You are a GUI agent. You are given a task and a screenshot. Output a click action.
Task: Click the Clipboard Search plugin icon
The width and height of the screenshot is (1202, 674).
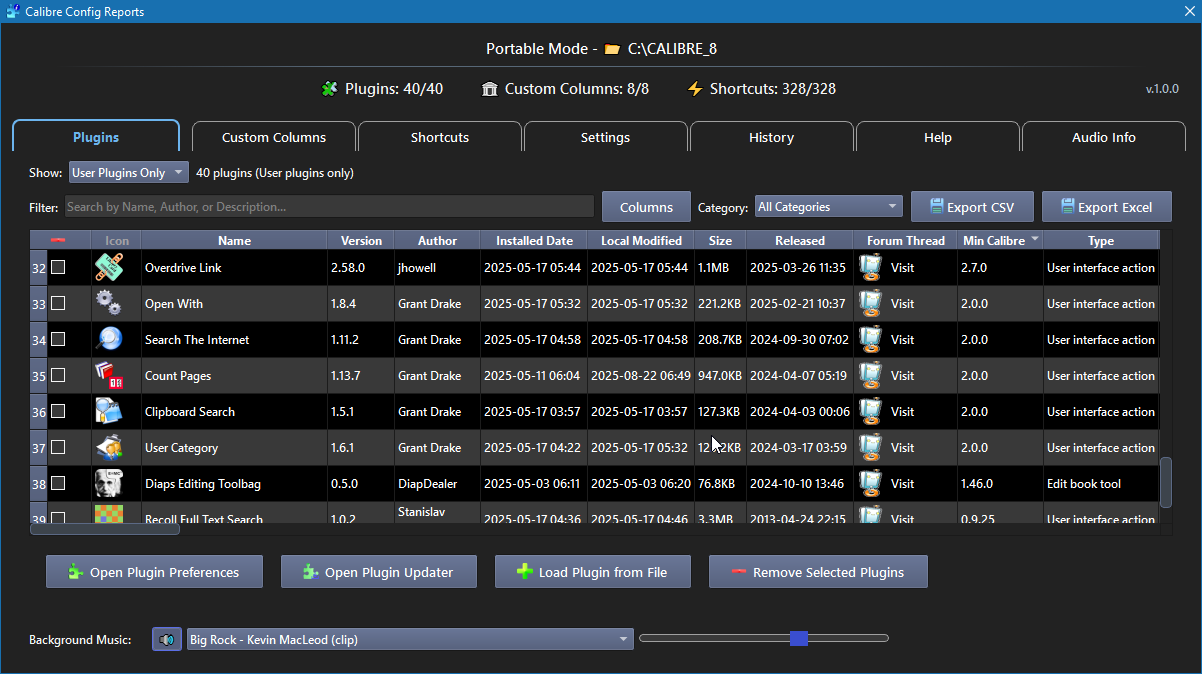click(x=109, y=412)
